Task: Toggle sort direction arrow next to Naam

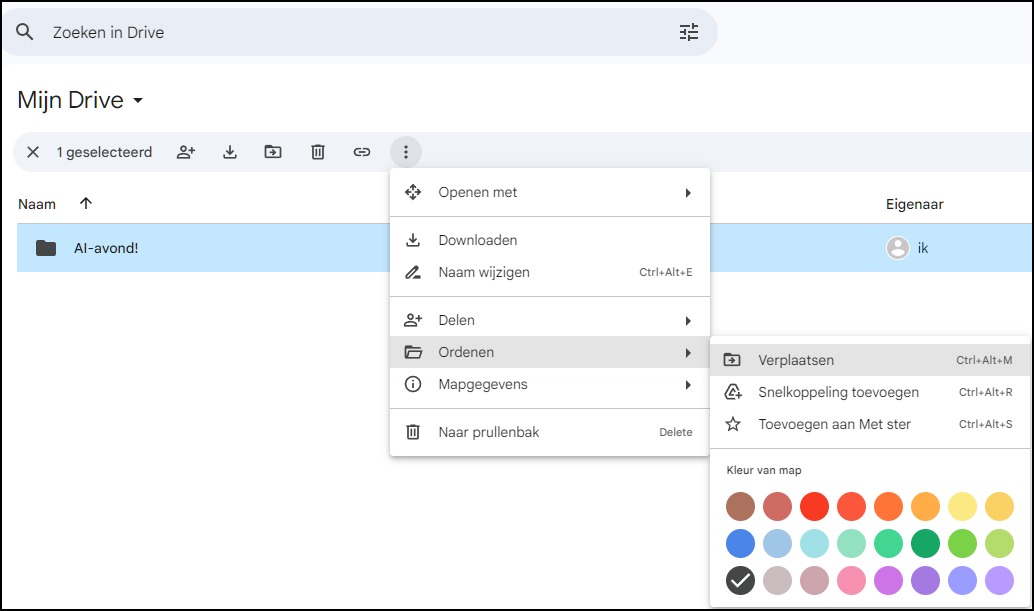Action: (x=86, y=203)
